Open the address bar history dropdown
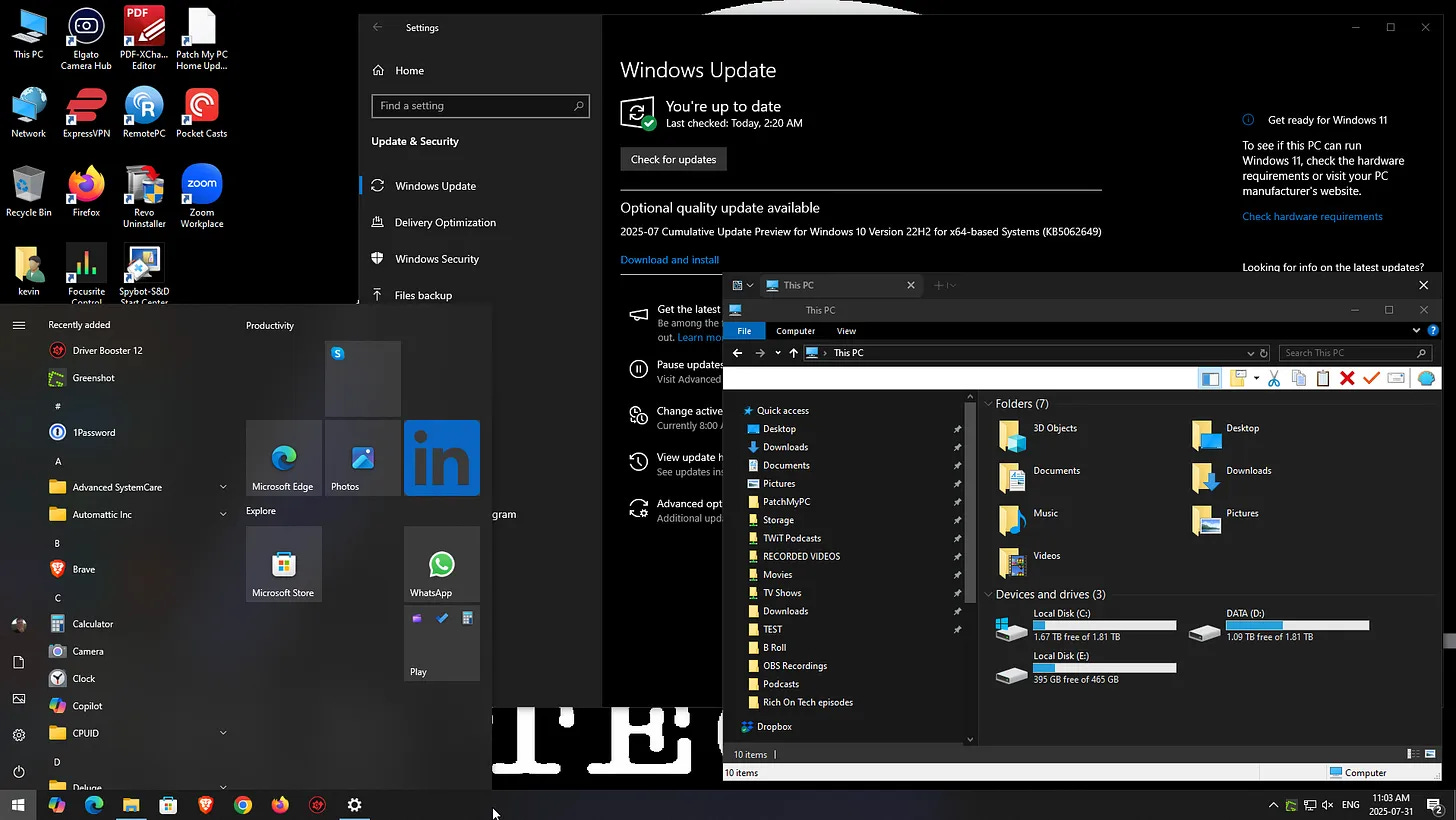This screenshot has height=820, width=1456. 1250,353
